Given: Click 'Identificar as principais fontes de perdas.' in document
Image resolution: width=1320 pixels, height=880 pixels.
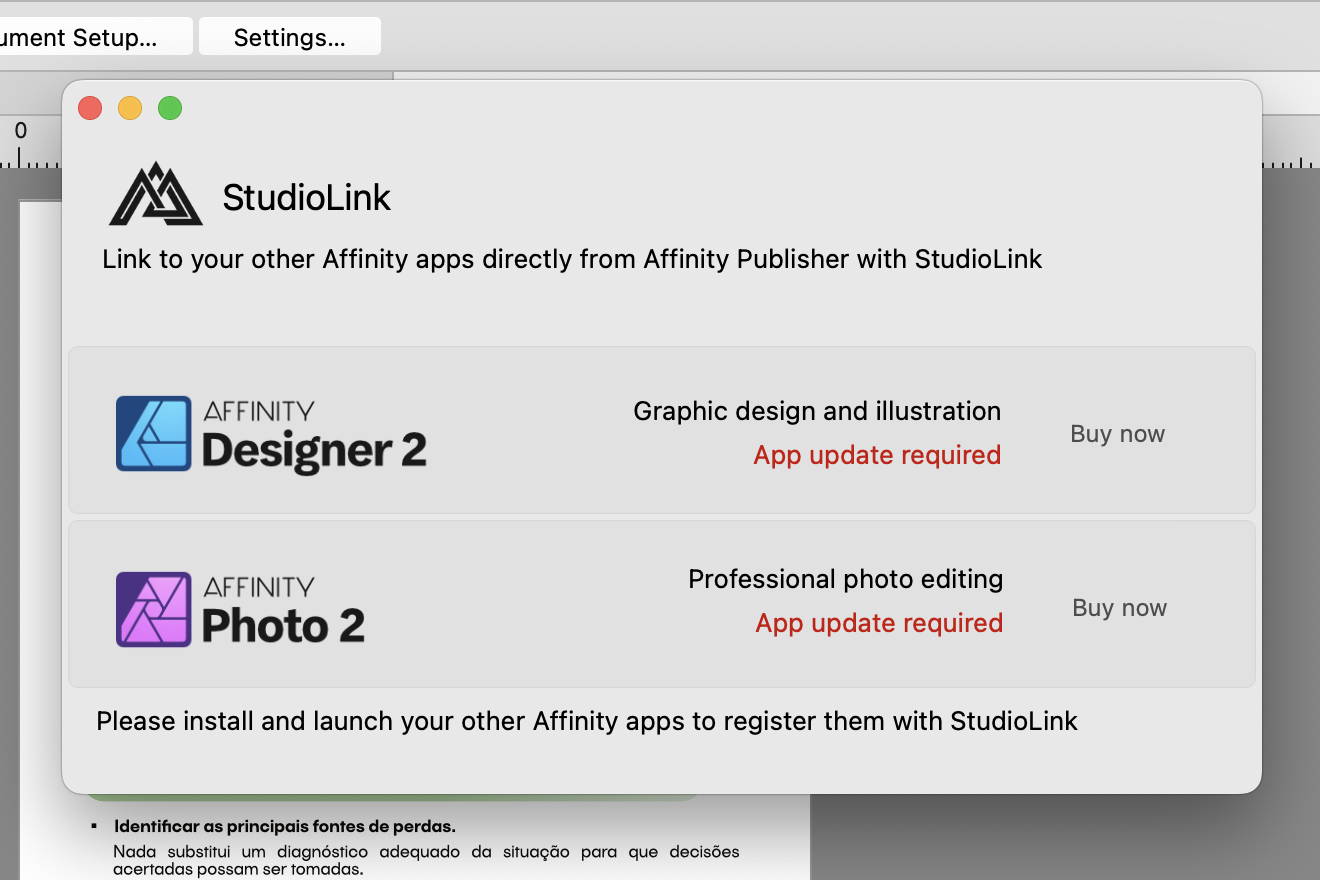Looking at the screenshot, I should coord(285,827).
